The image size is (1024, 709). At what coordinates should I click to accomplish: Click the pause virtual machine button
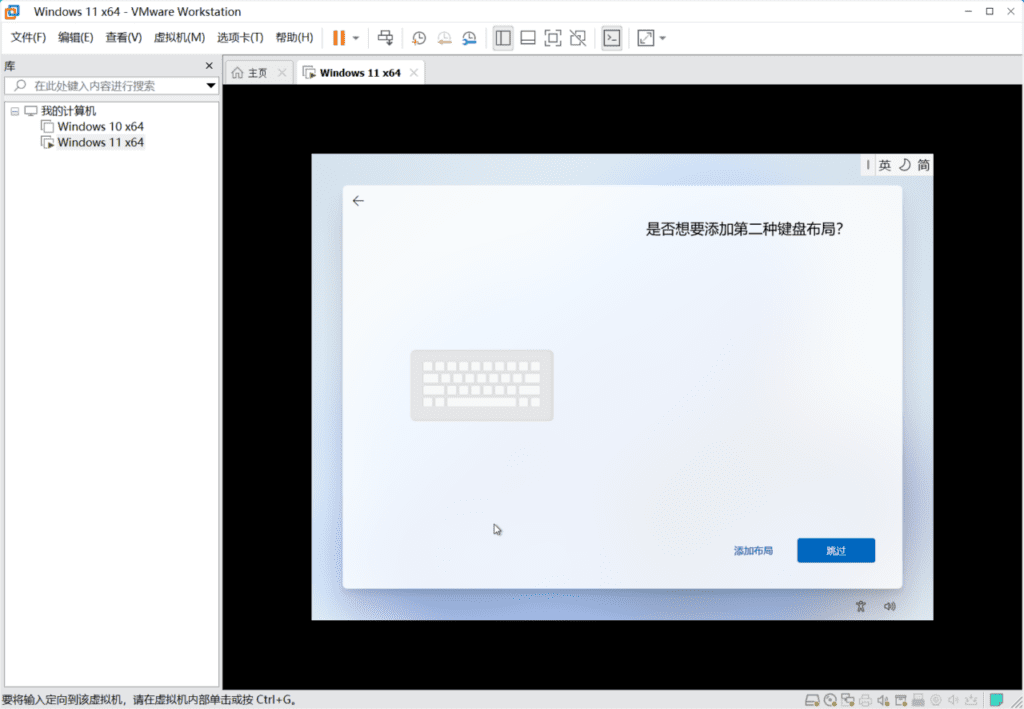pos(339,38)
